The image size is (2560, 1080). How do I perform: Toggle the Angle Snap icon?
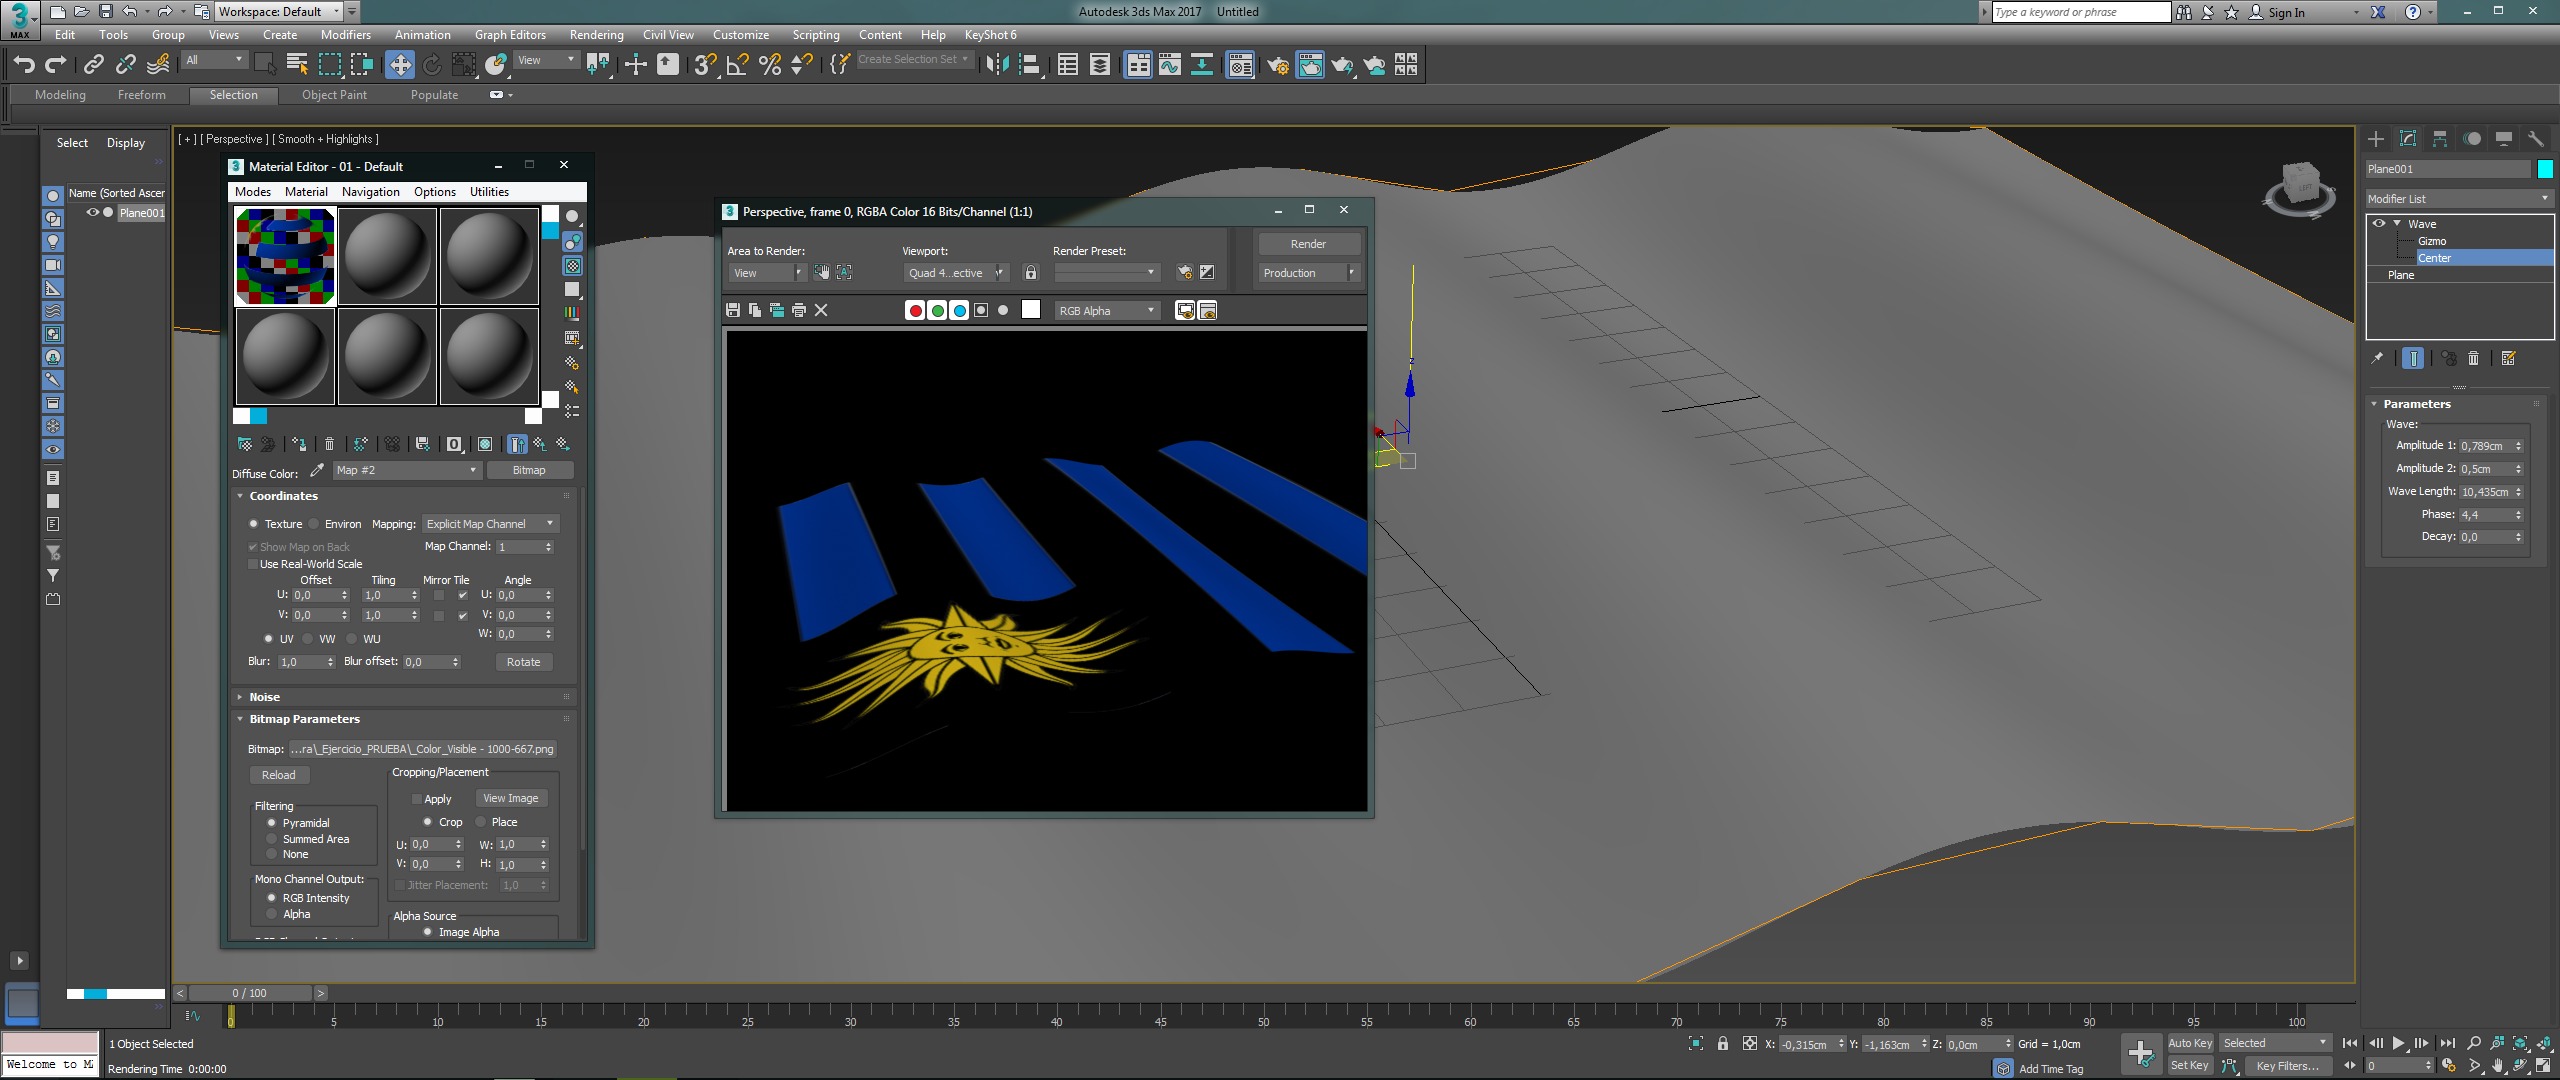click(737, 65)
